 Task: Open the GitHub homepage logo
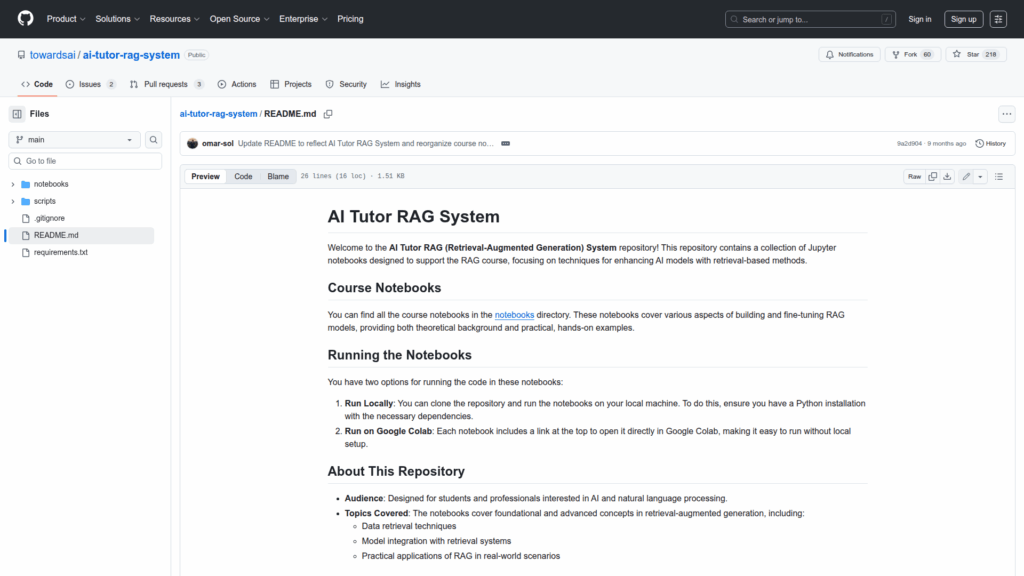[x=25, y=18]
